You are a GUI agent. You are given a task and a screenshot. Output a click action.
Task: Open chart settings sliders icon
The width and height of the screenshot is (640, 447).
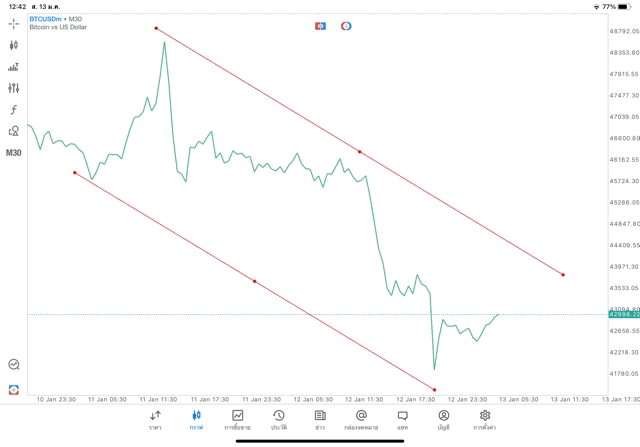14,88
